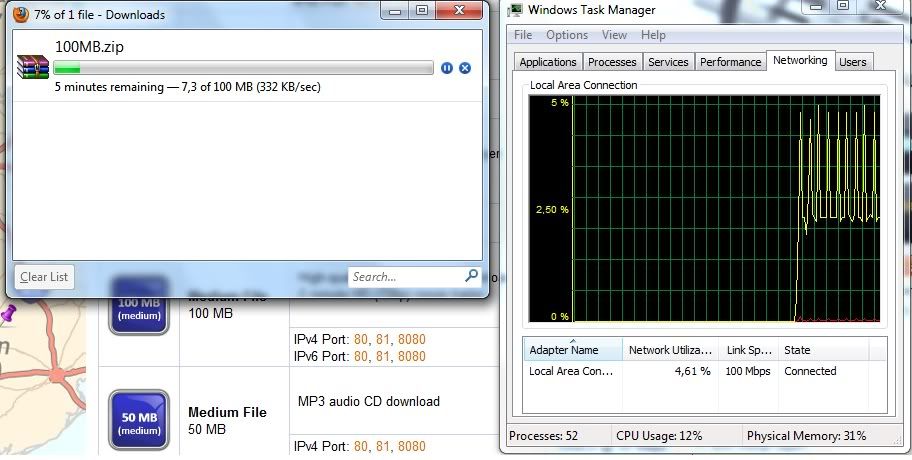Open IPv6 port 81 link for 100 MB file

click(x=382, y=356)
